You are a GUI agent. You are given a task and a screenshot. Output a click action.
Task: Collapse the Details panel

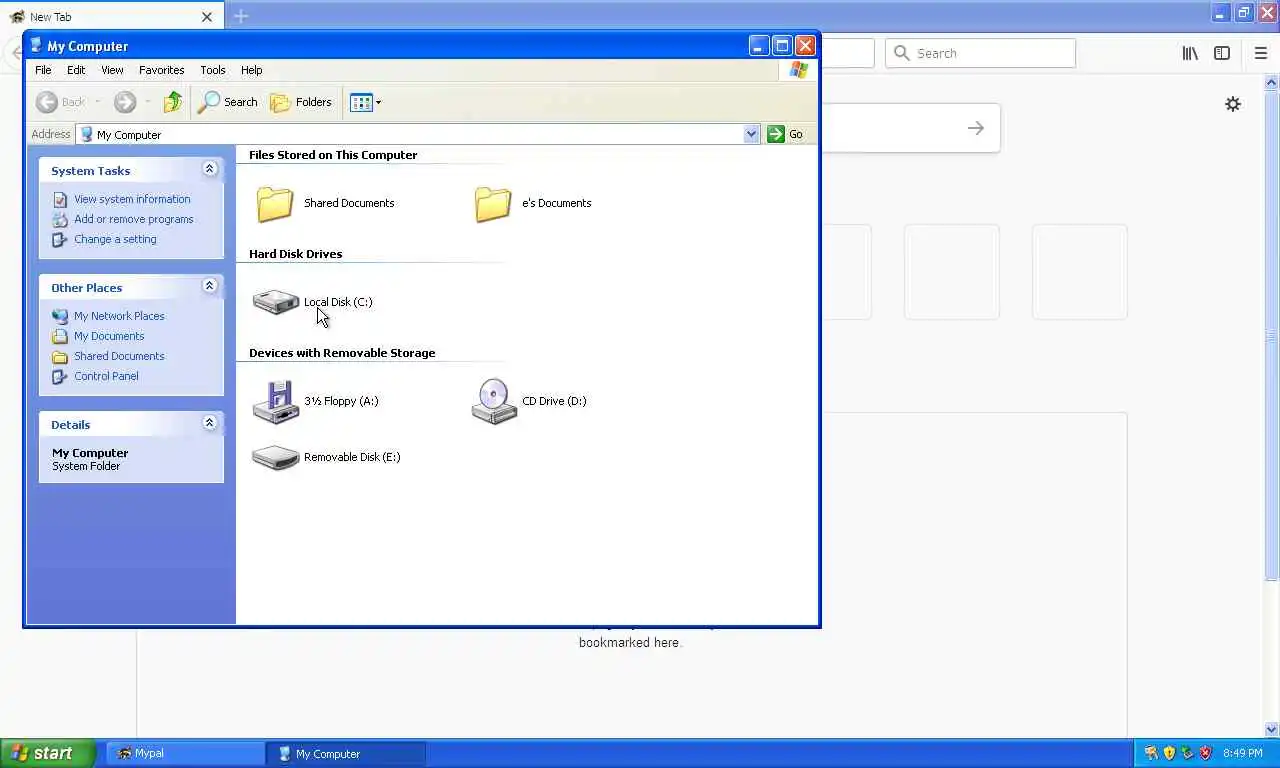(x=209, y=423)
